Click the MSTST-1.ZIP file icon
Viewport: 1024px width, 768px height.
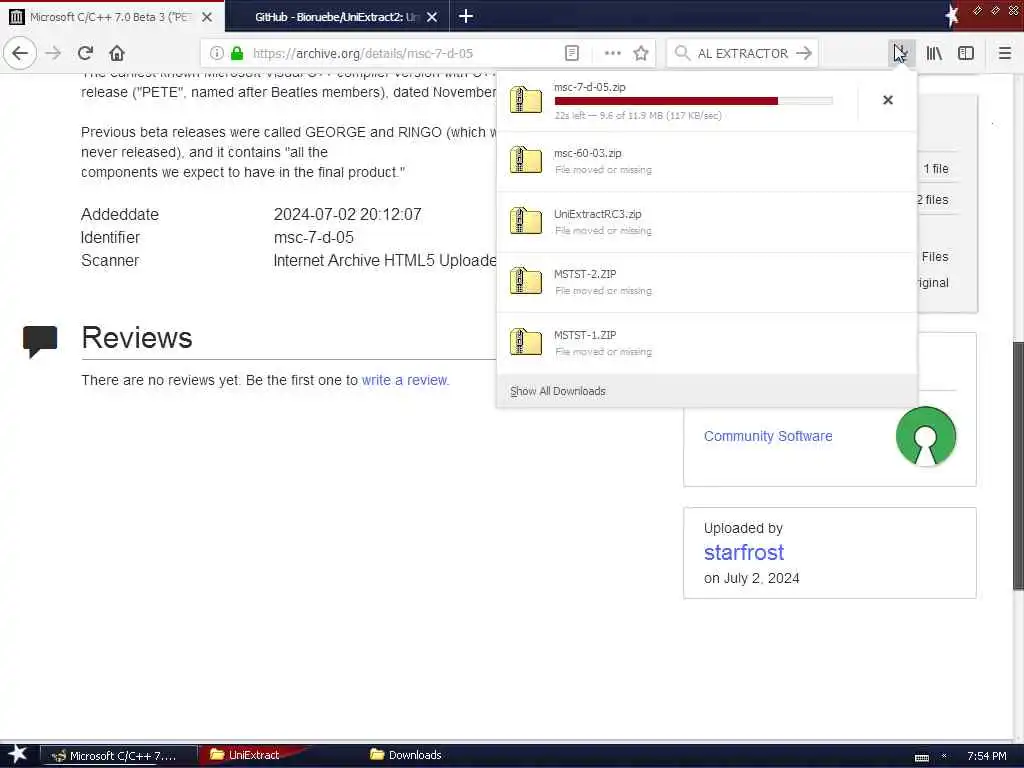point(526,342)
